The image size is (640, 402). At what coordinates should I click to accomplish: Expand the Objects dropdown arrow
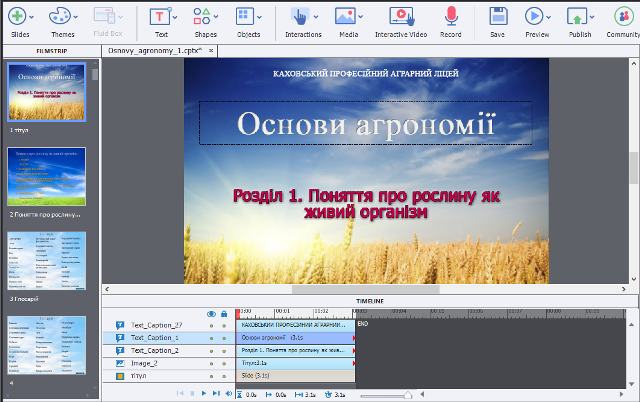pyautogui.click(x=259, y=17)
